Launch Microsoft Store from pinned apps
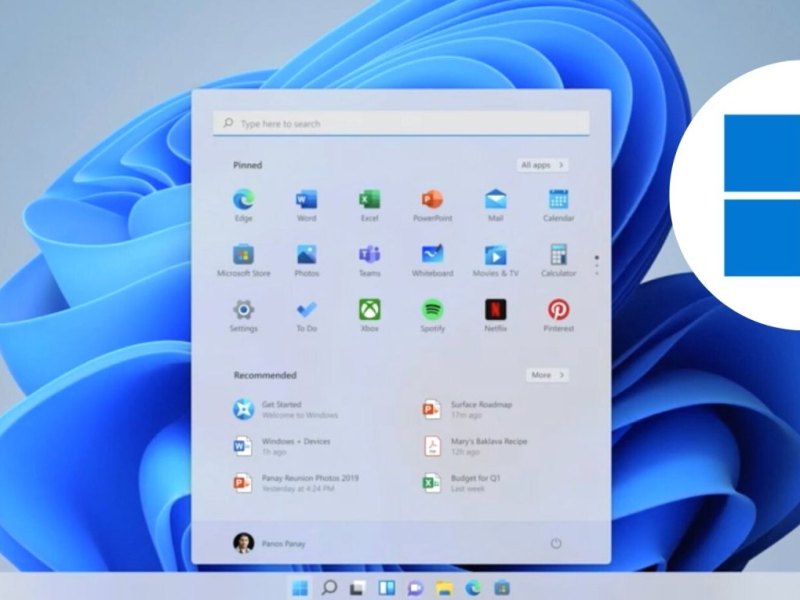800x600 pixels. (243, 260)
